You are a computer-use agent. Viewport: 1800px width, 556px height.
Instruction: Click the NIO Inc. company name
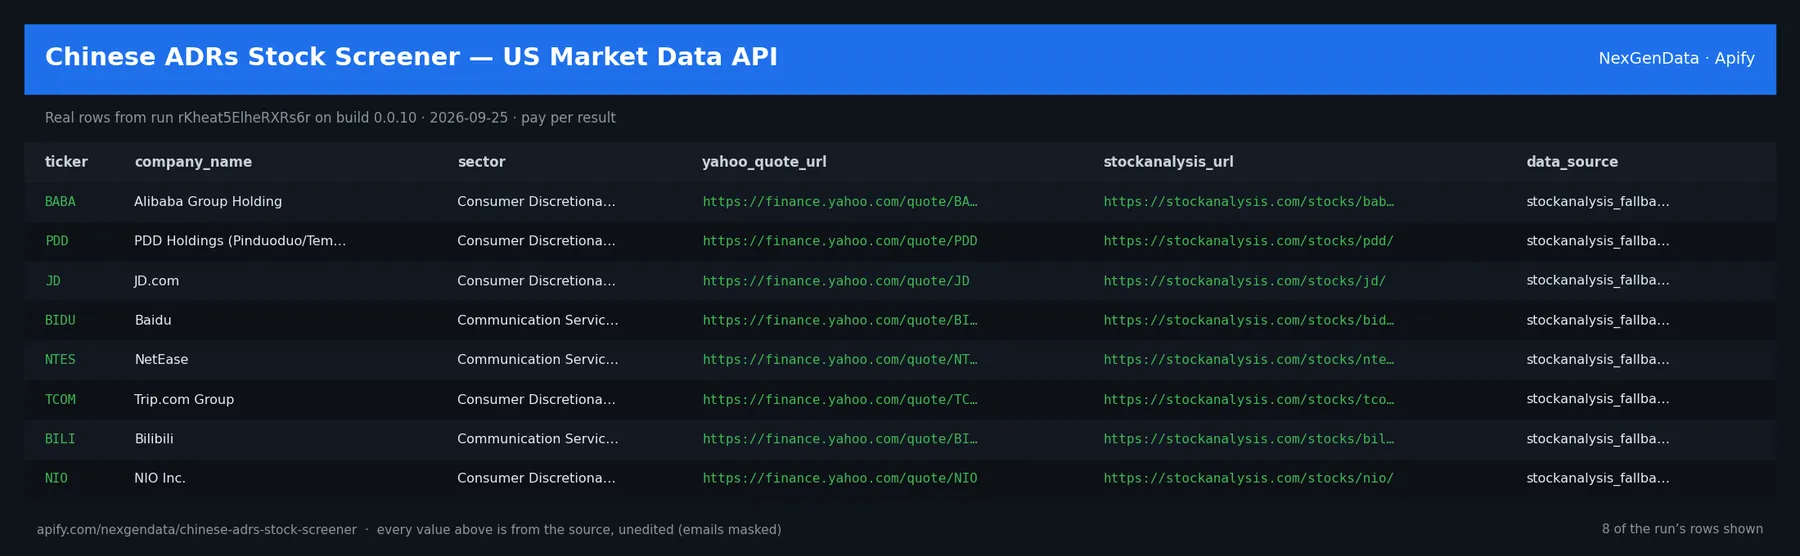(160, 478)
